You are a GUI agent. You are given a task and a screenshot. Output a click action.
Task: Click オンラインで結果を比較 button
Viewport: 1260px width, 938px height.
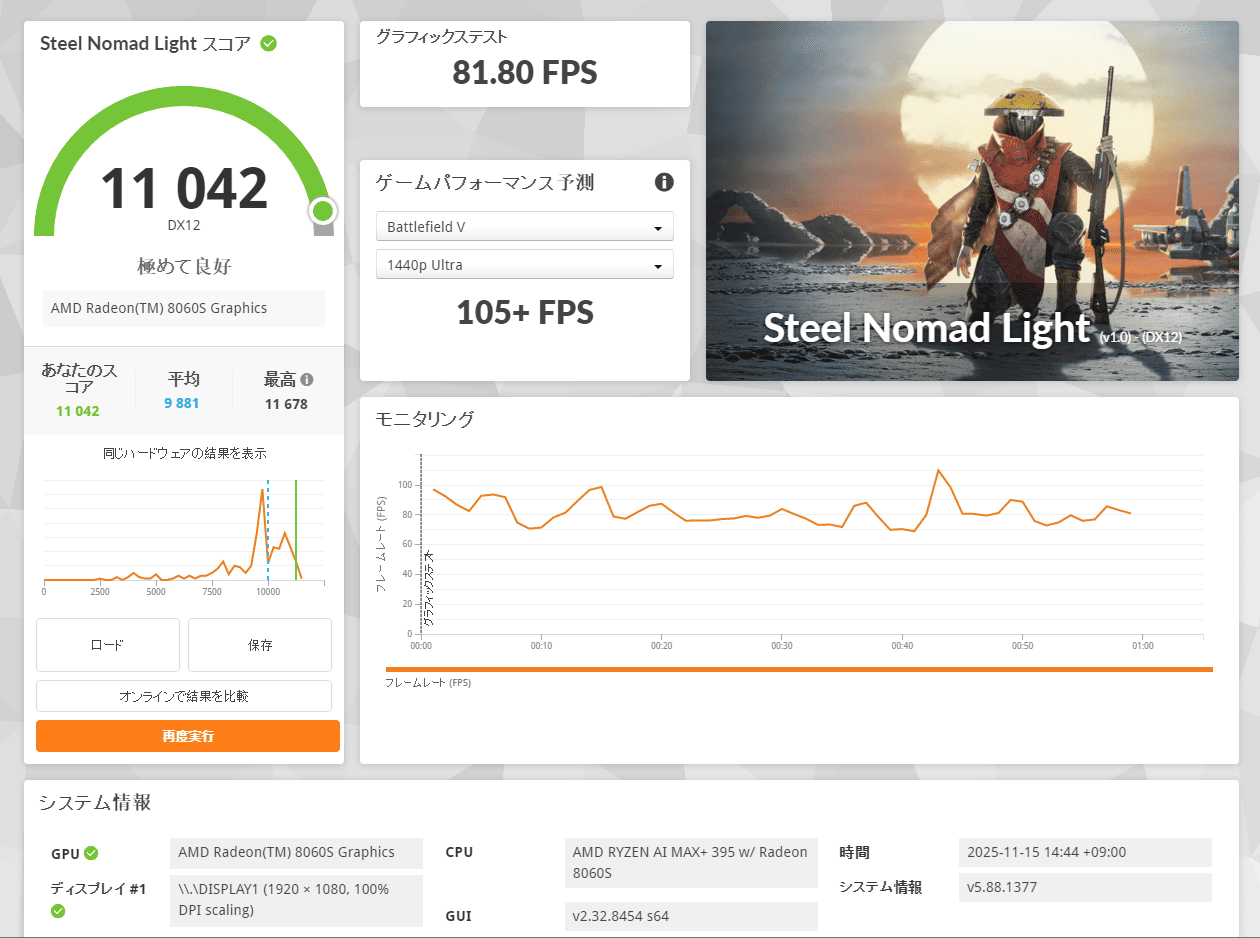184,696
